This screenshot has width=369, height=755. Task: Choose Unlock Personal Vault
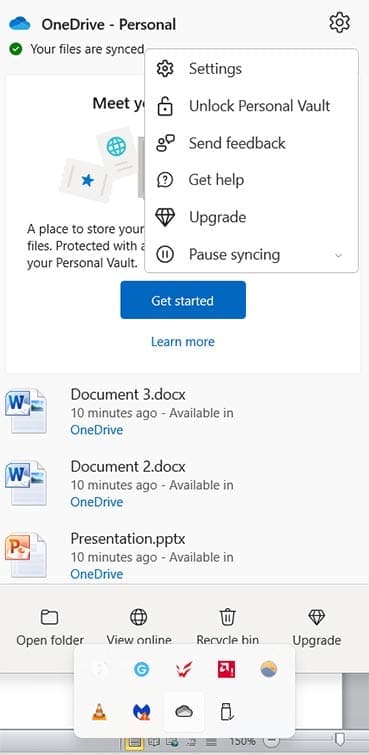click(x=251, y=105)
